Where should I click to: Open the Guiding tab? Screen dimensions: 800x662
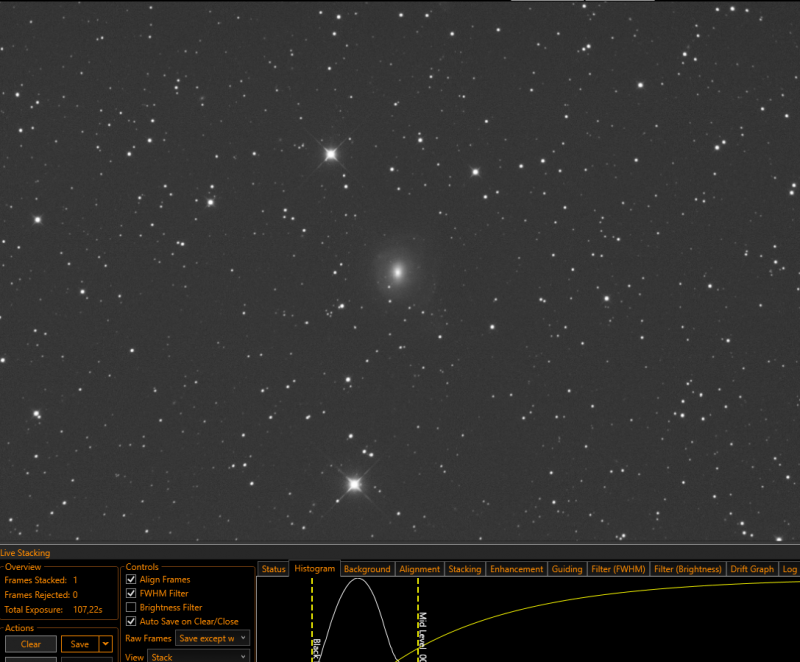(567, 569)
